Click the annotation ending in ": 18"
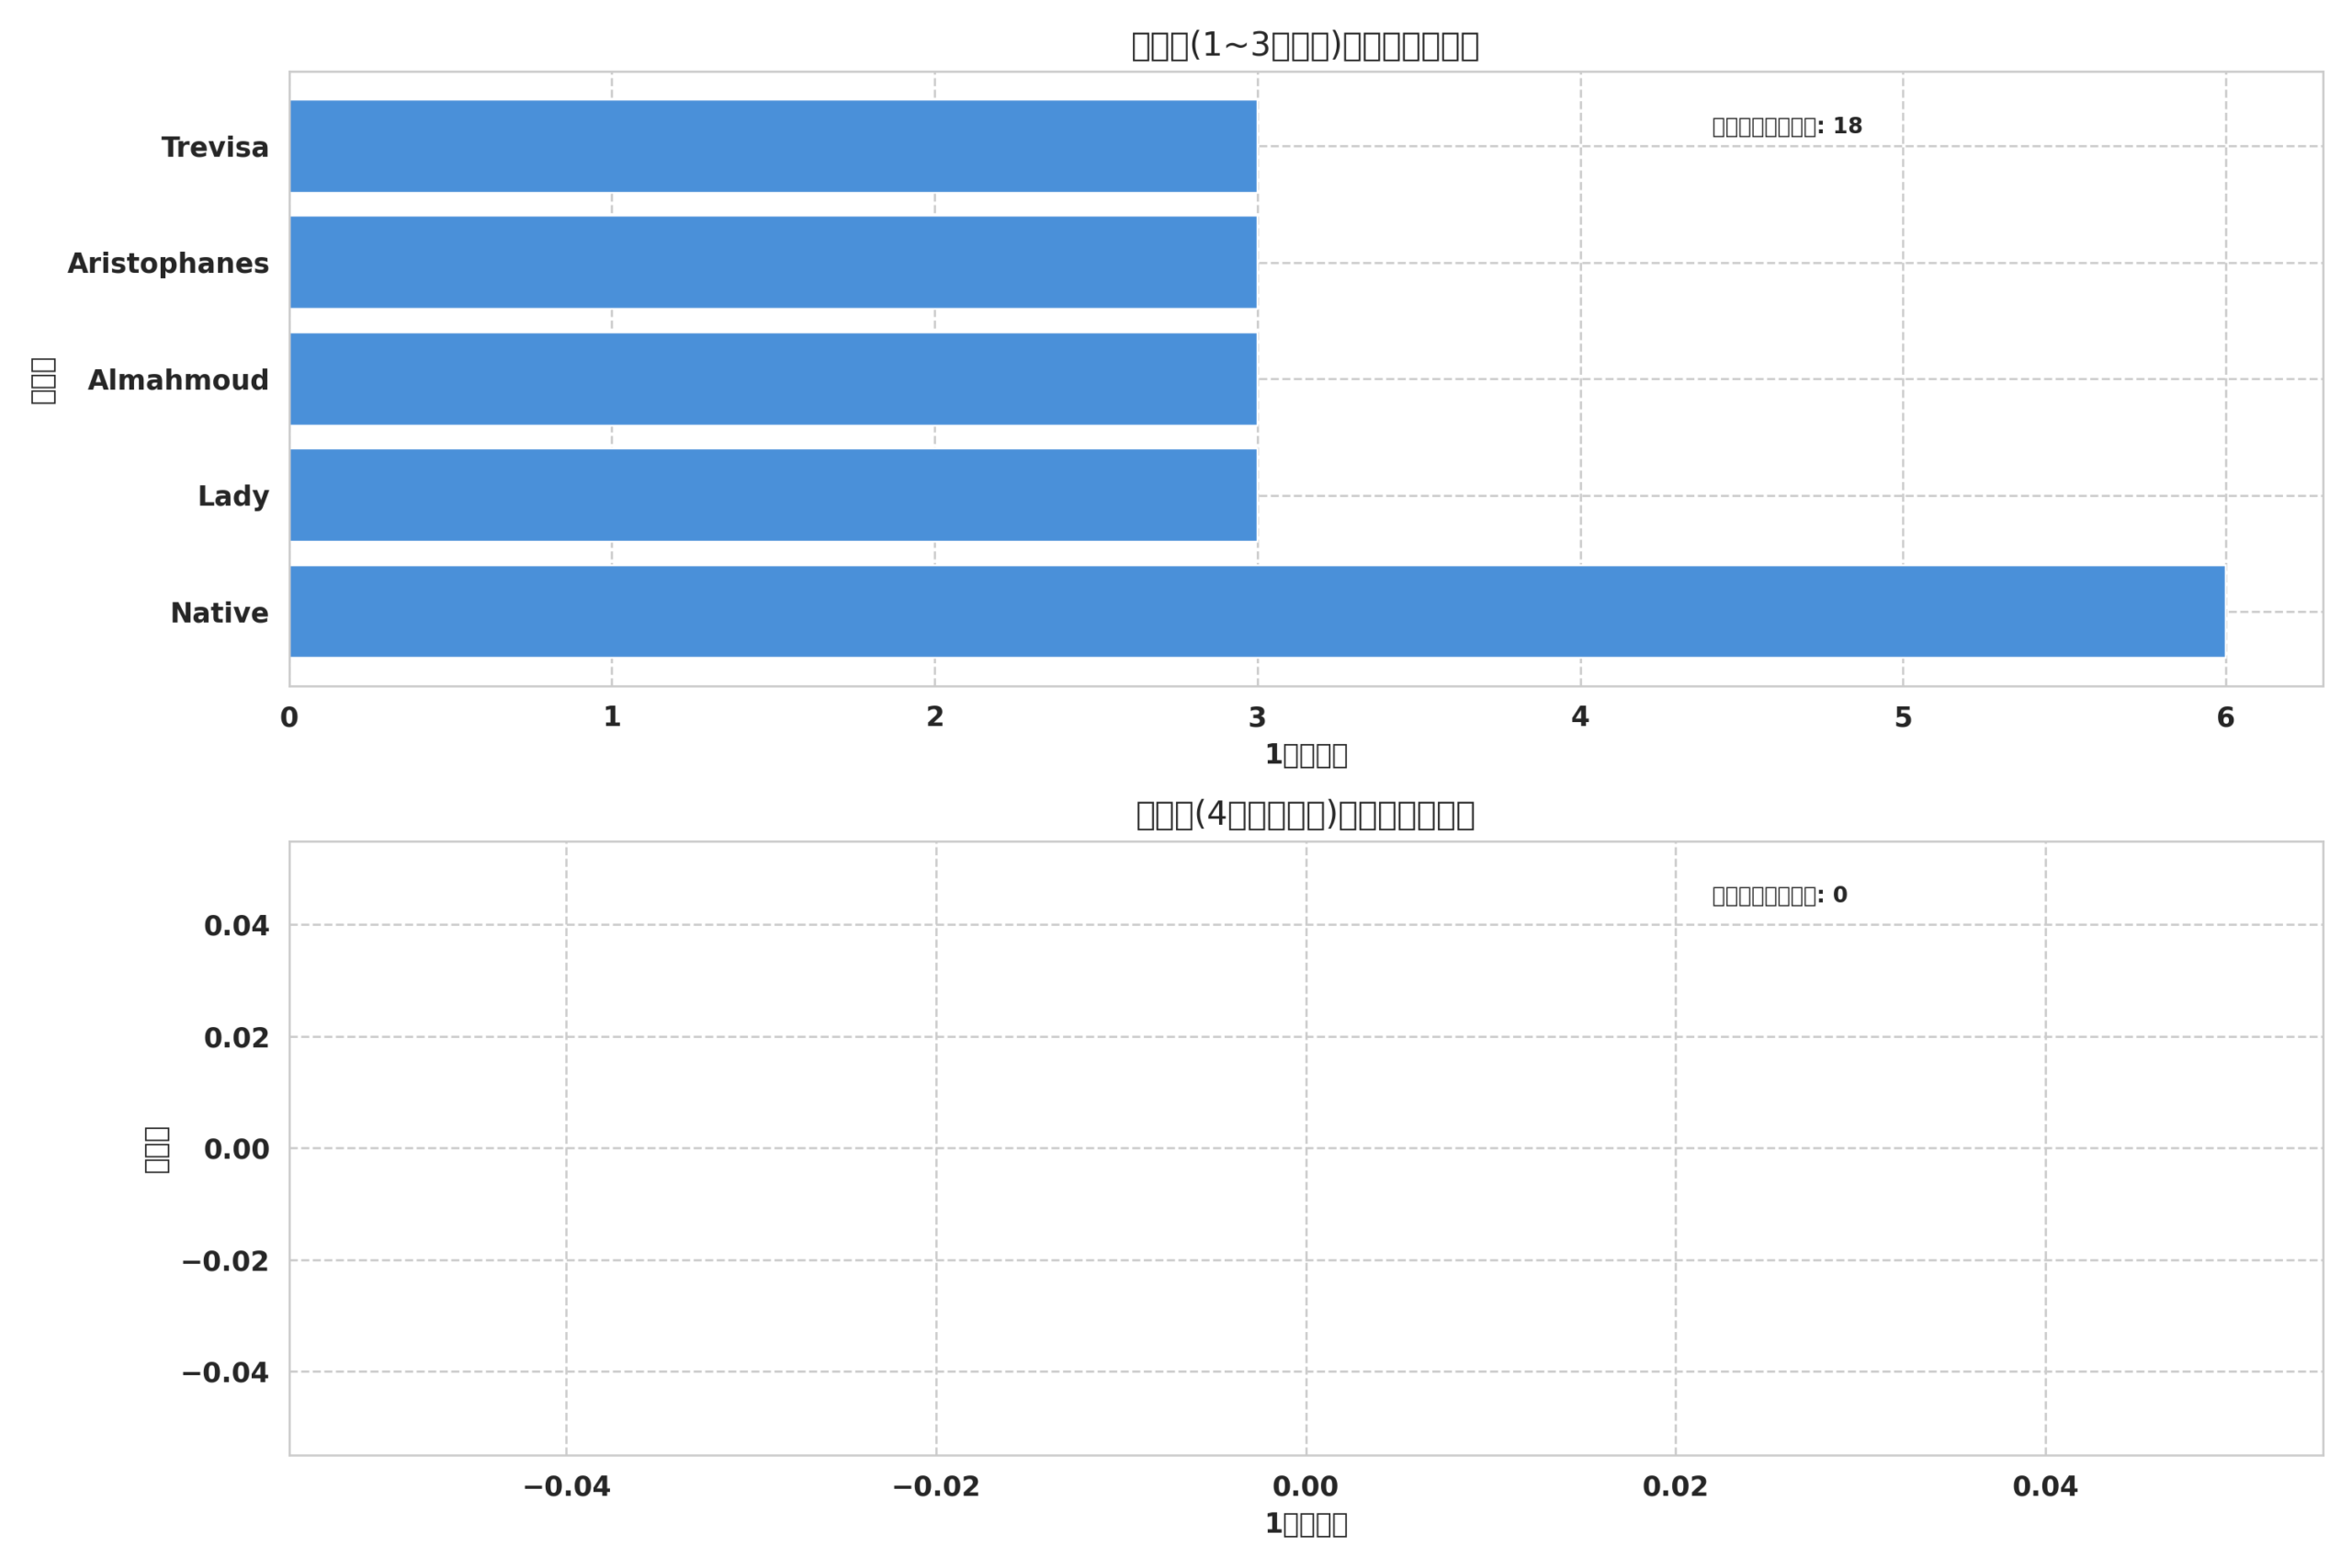The image size is (2352, 1568). click(1787, 127)
